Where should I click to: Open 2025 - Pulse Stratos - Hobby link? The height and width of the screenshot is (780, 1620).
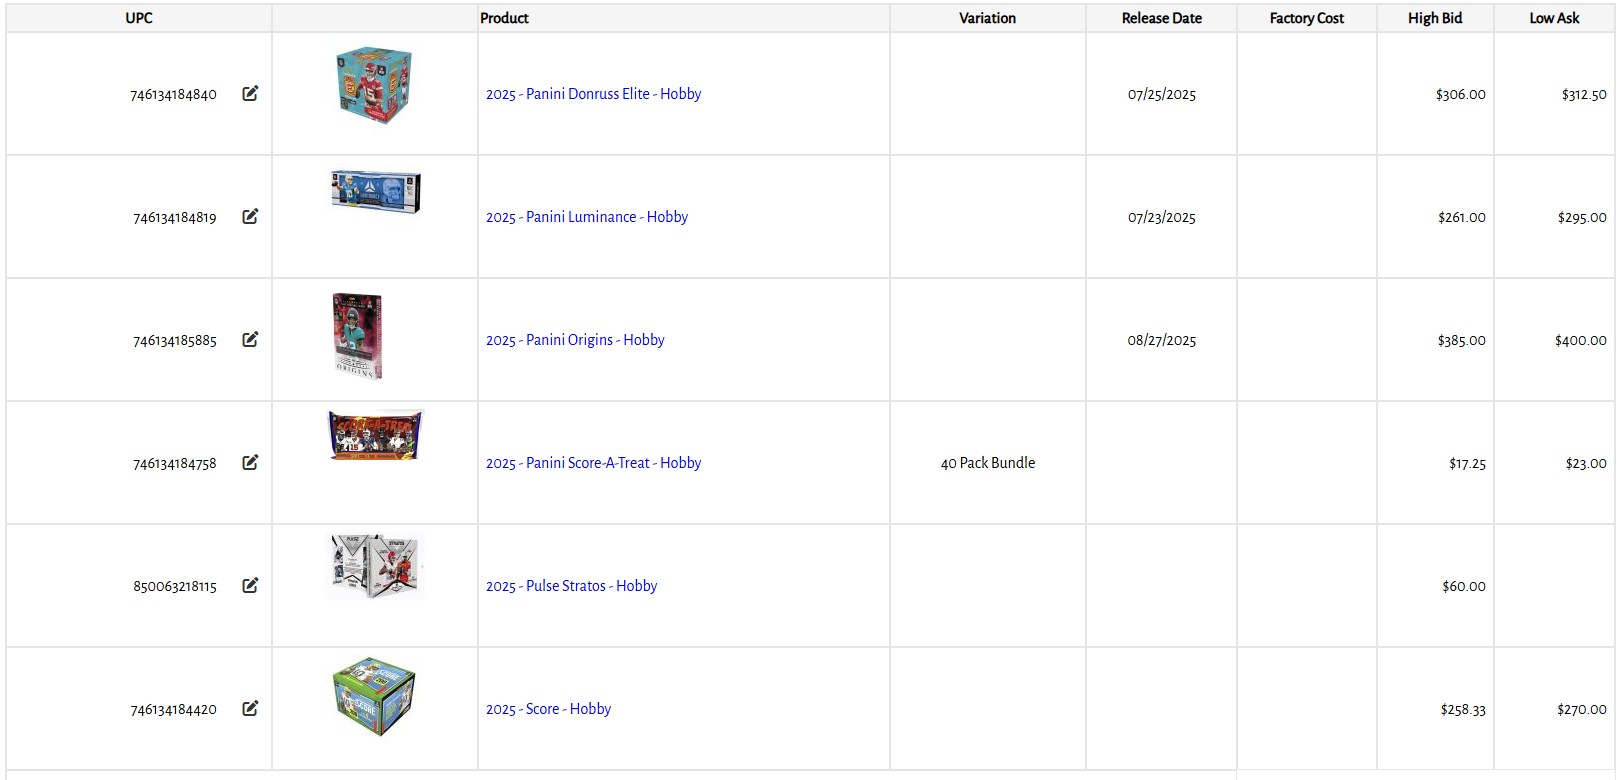[571, 586]
